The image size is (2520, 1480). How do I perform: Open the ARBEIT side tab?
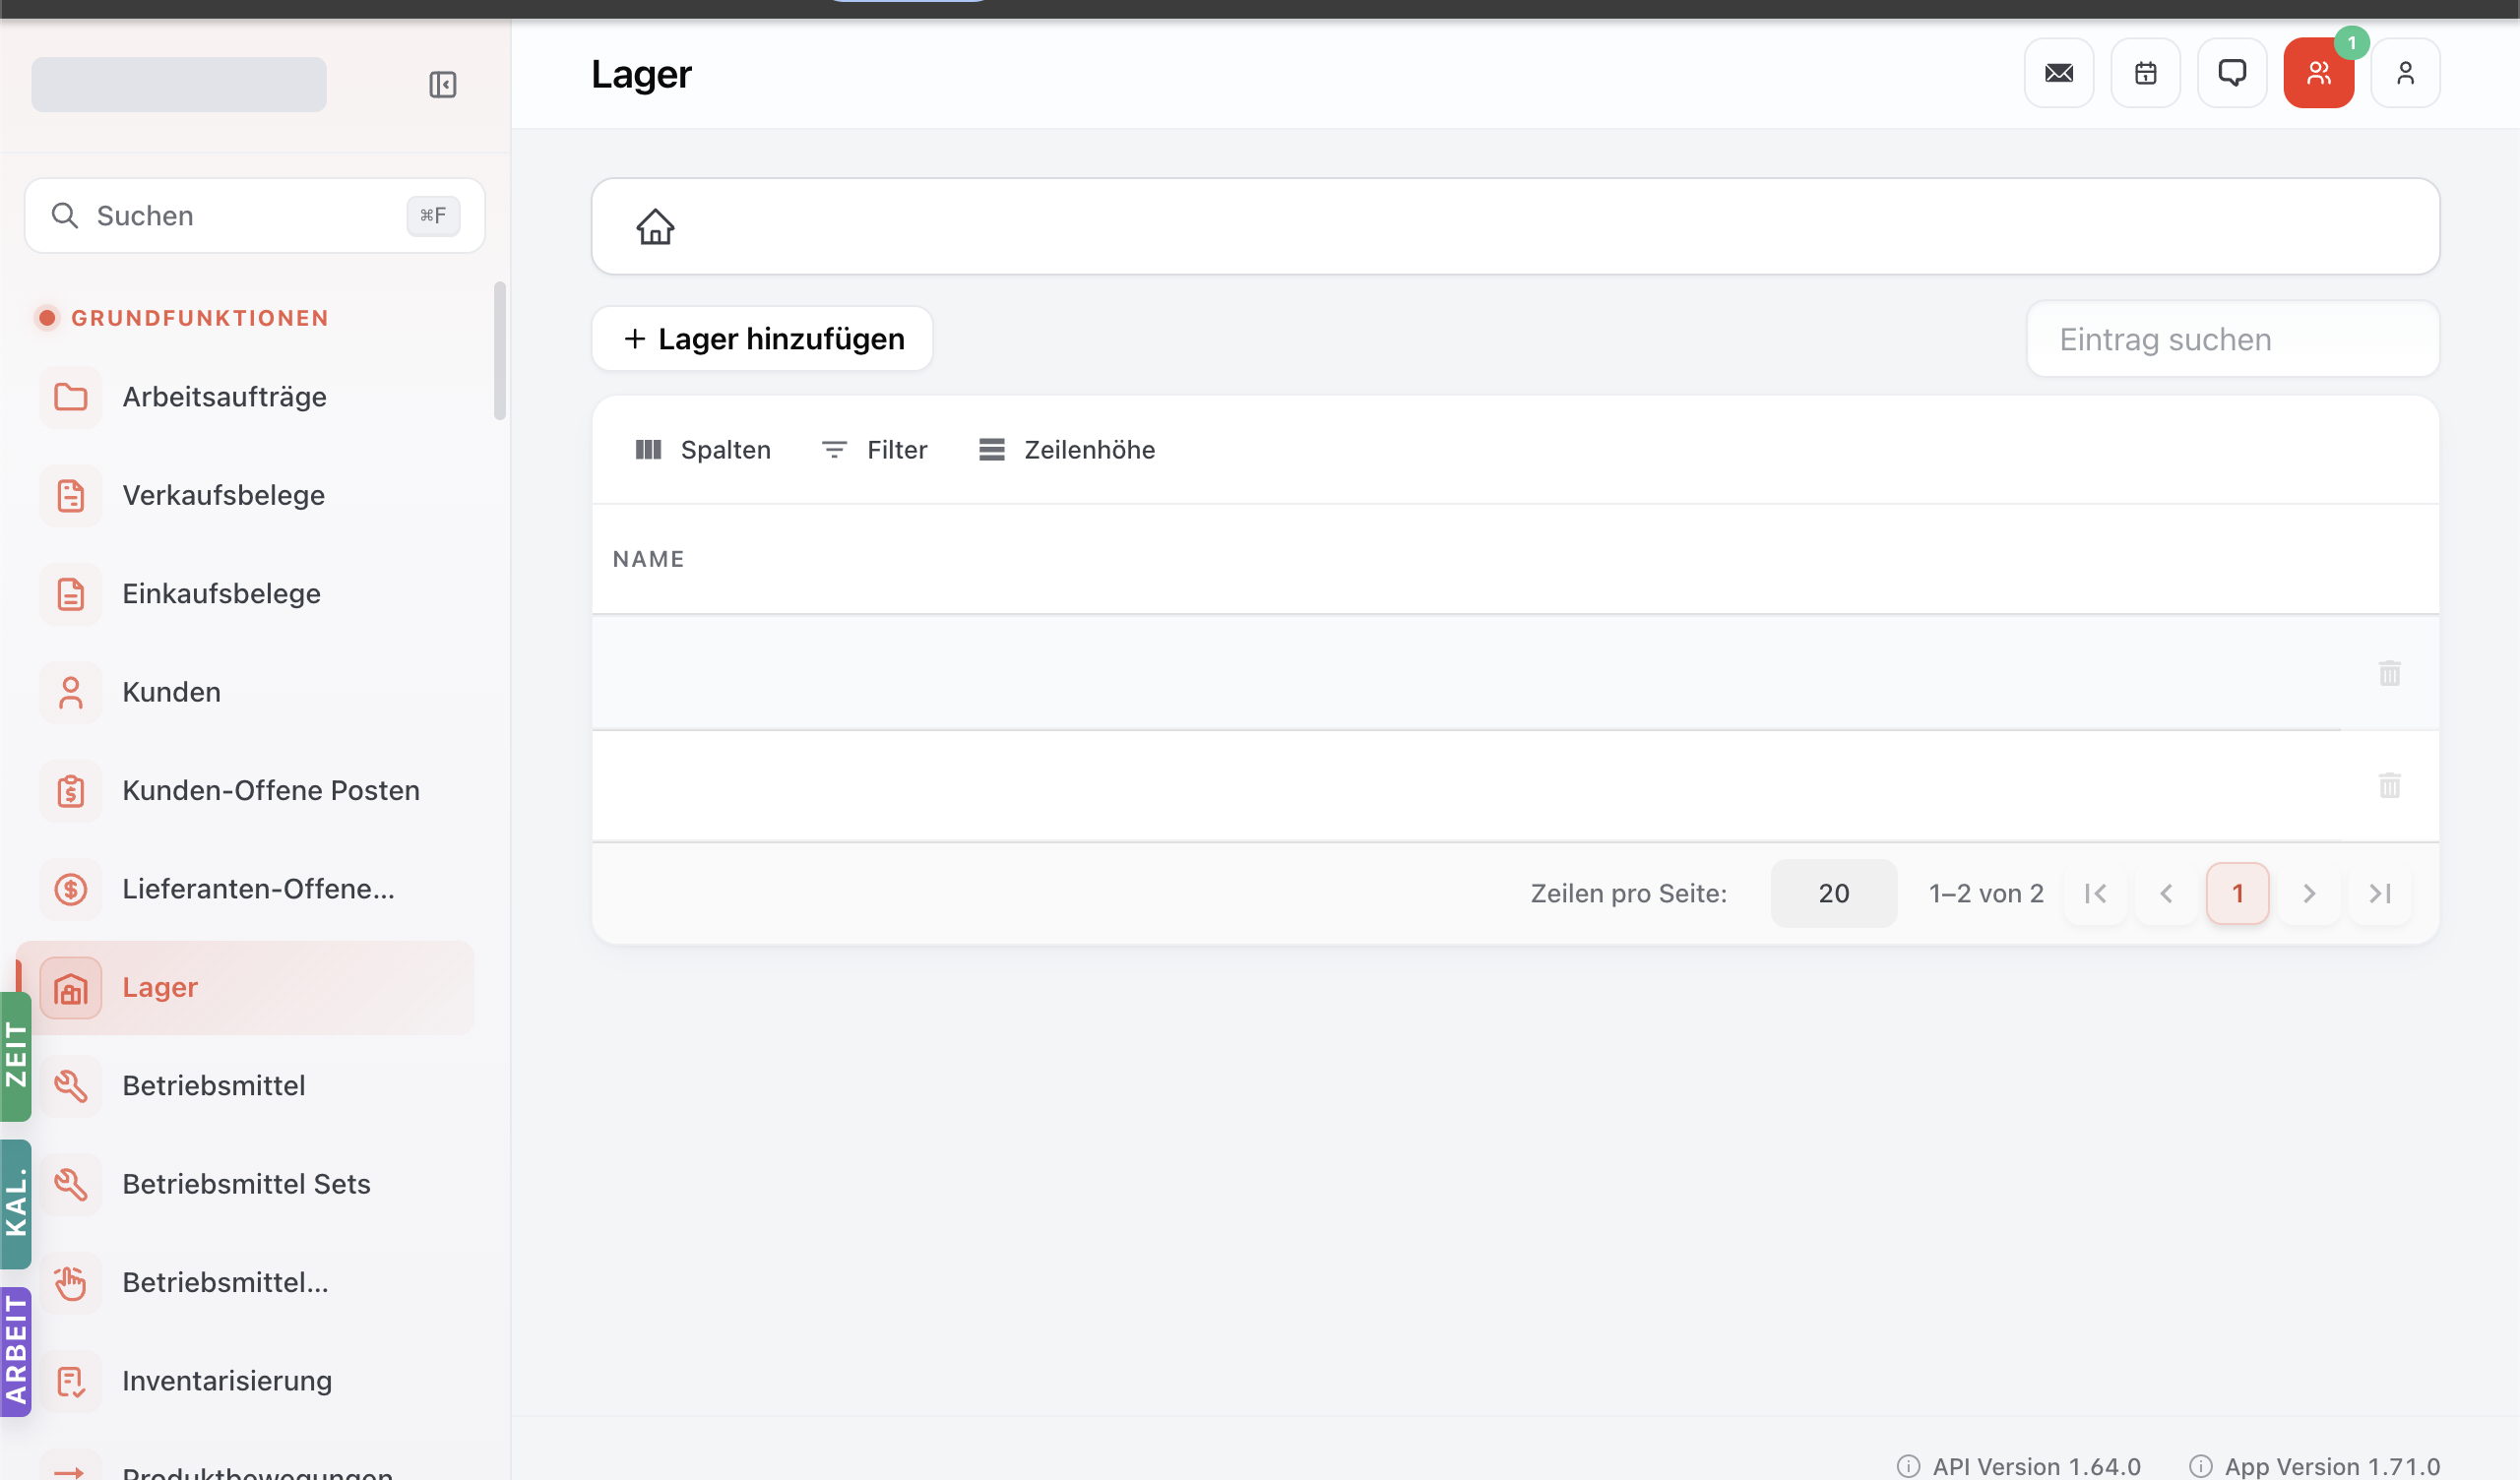15,1352
